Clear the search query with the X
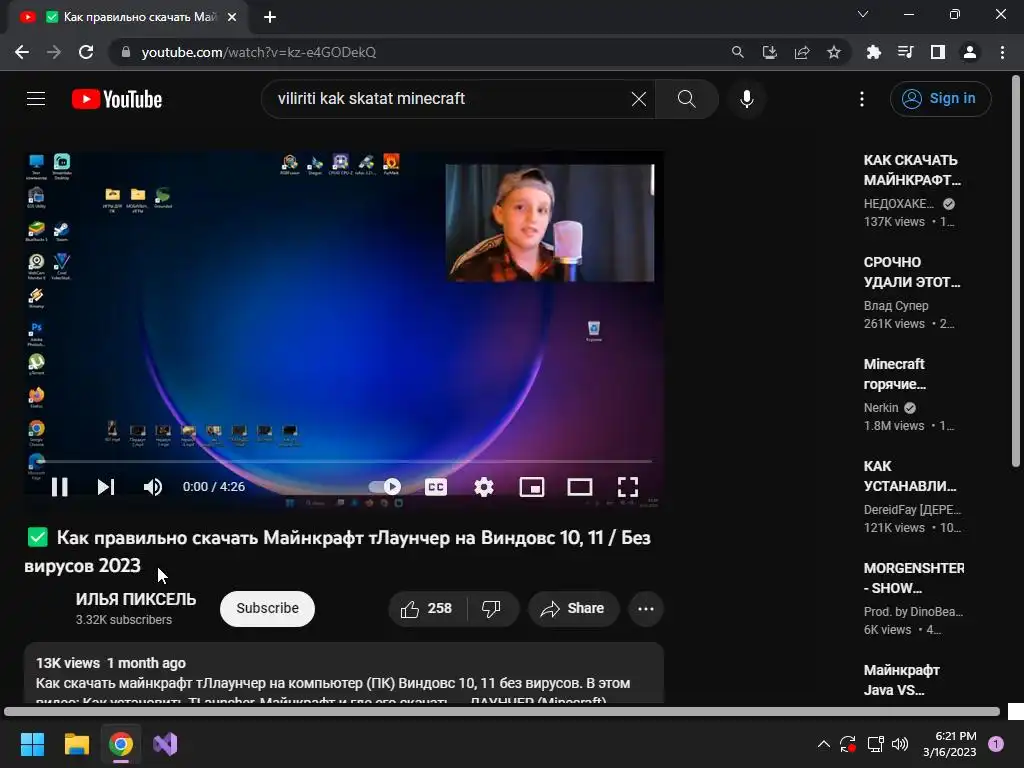Viewport: 1024px width, 768px height. click(639, 99)
